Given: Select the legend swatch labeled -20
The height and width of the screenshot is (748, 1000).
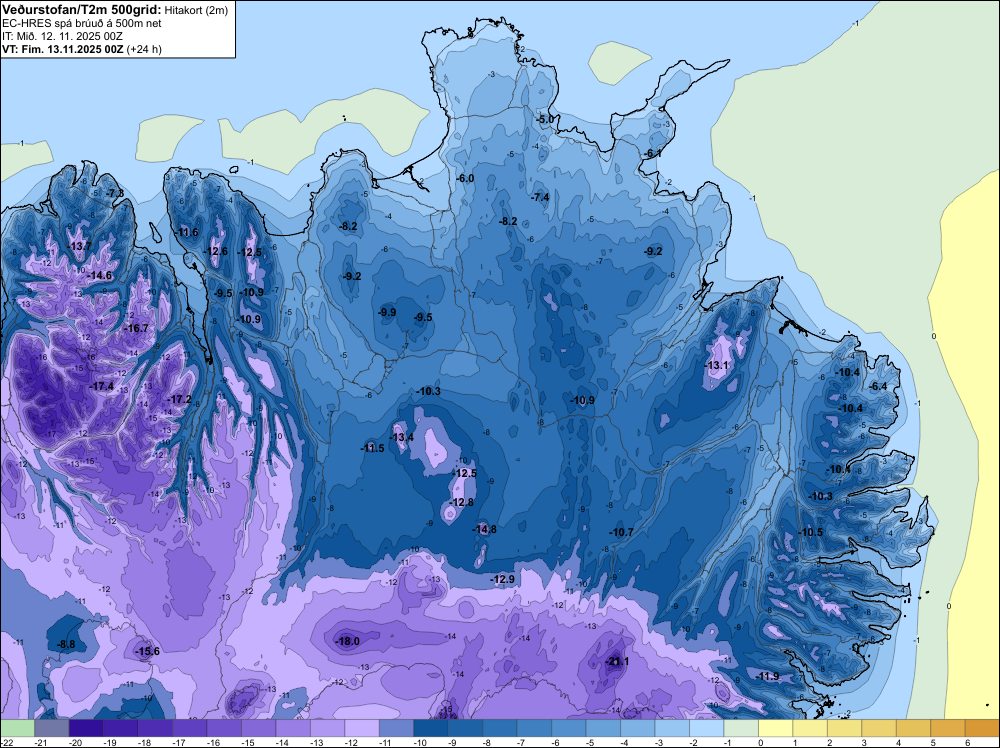Looking at the screenshot, I should click(x=86, y=728).
